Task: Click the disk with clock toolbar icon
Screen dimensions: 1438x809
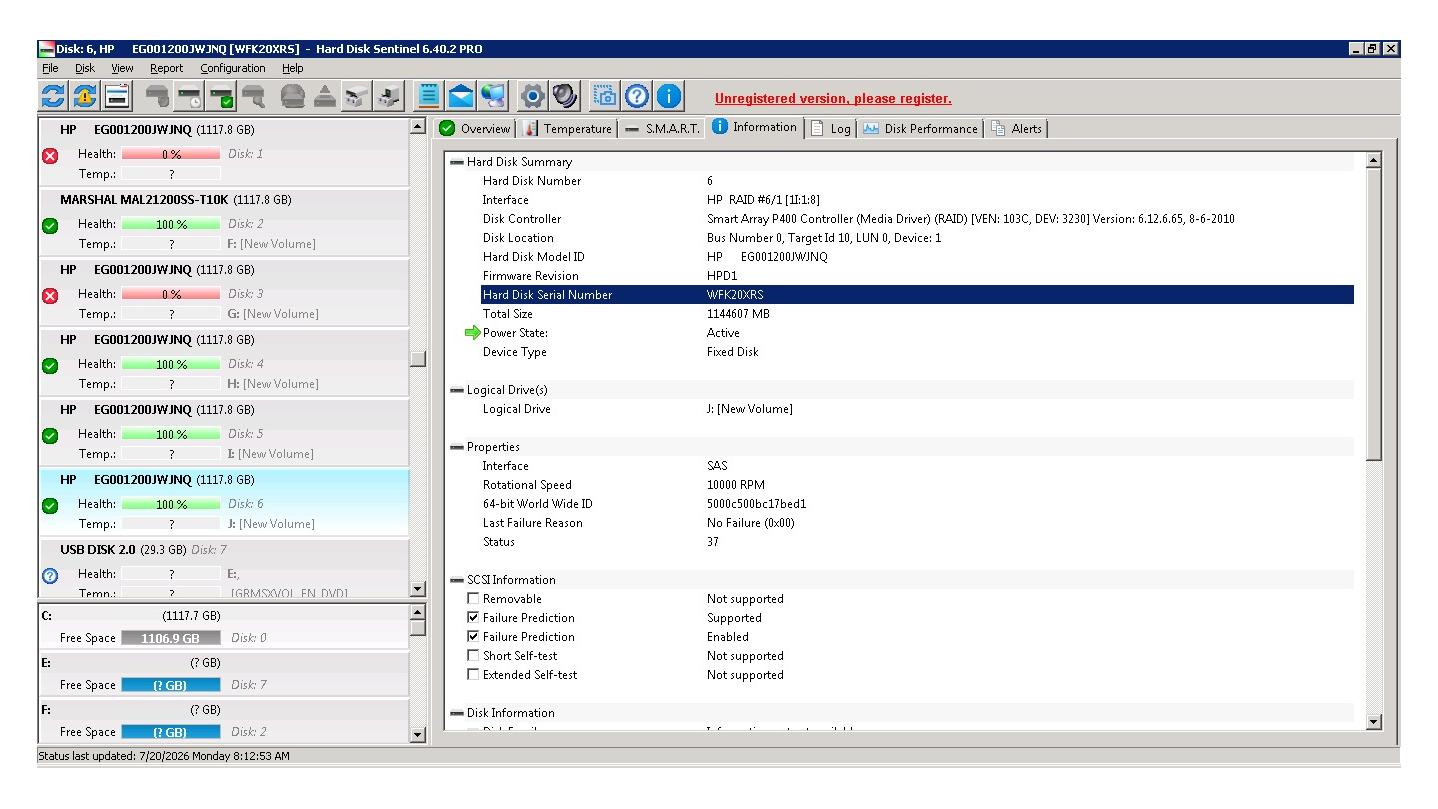Action: (189, 96)
